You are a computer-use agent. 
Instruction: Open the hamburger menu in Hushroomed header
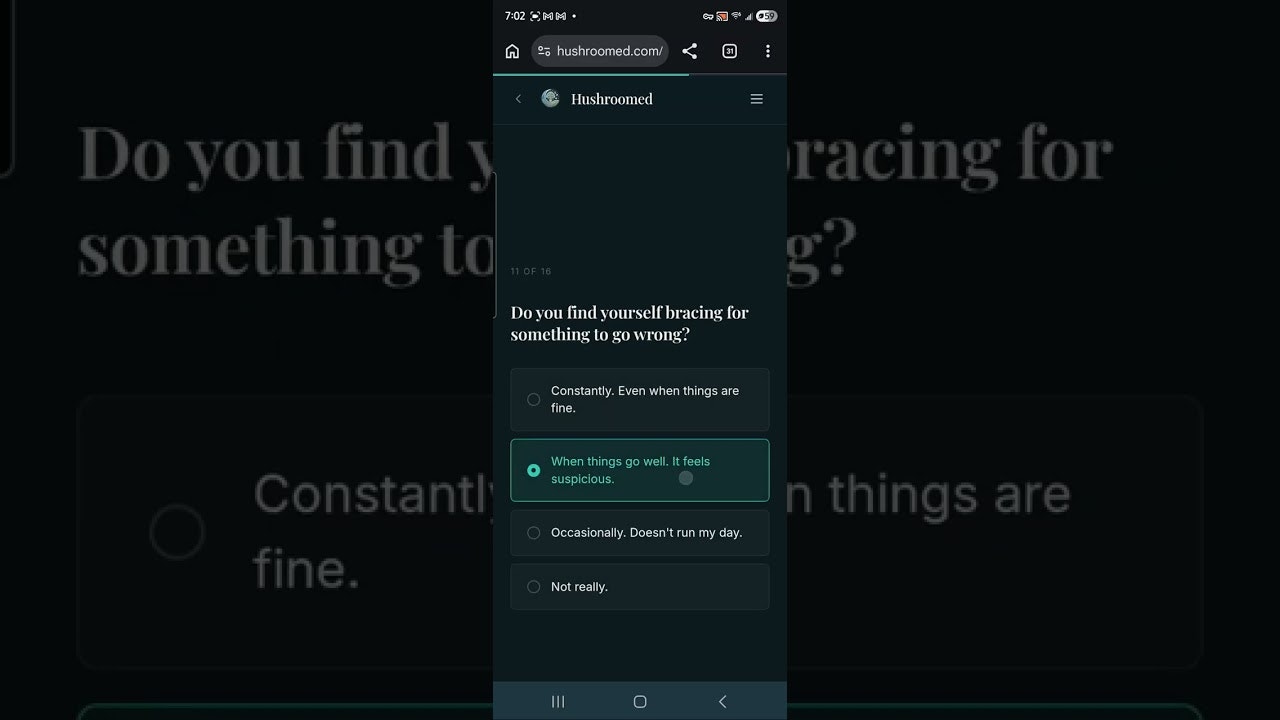(757, 99)
